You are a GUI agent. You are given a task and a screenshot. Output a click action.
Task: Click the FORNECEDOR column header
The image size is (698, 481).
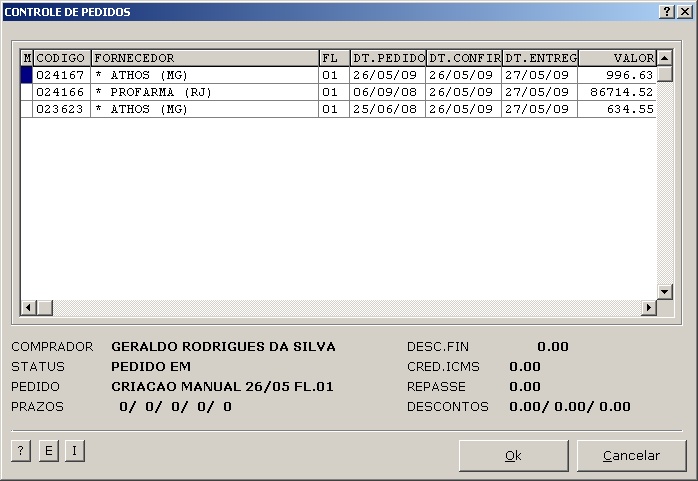pyautogui.click(x=204, y=58)
